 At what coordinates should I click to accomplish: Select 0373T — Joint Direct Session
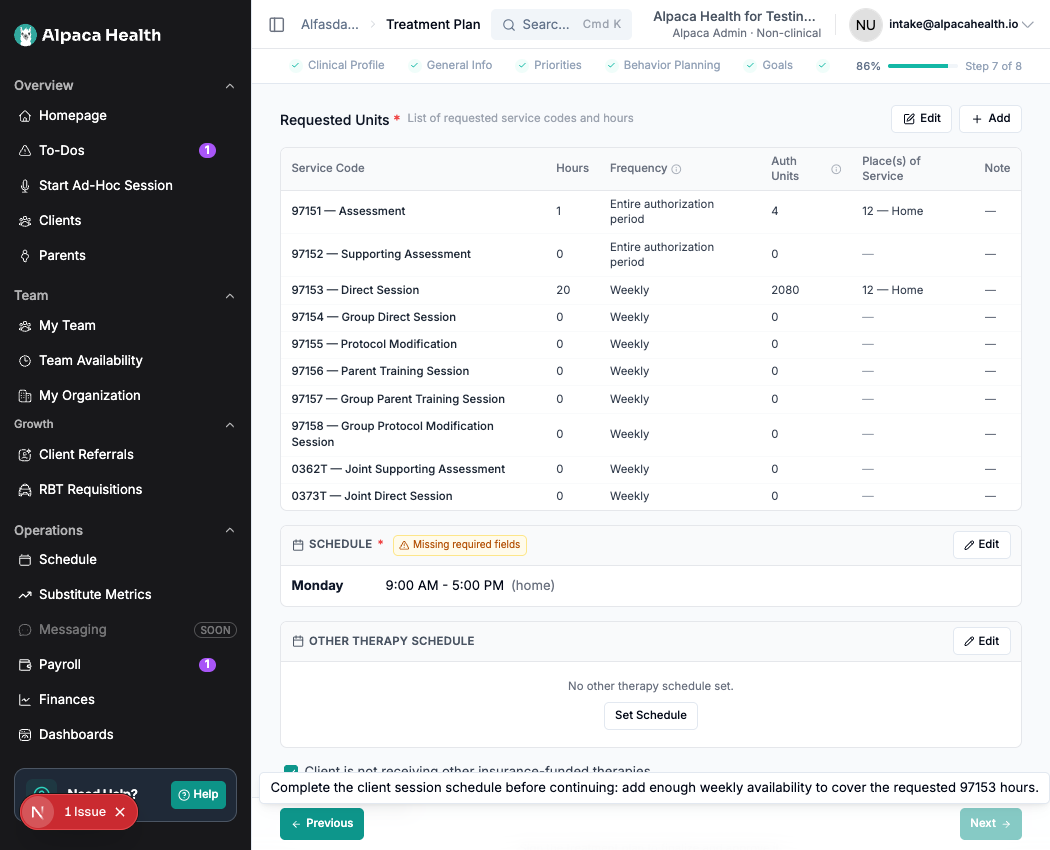(650, 496)
